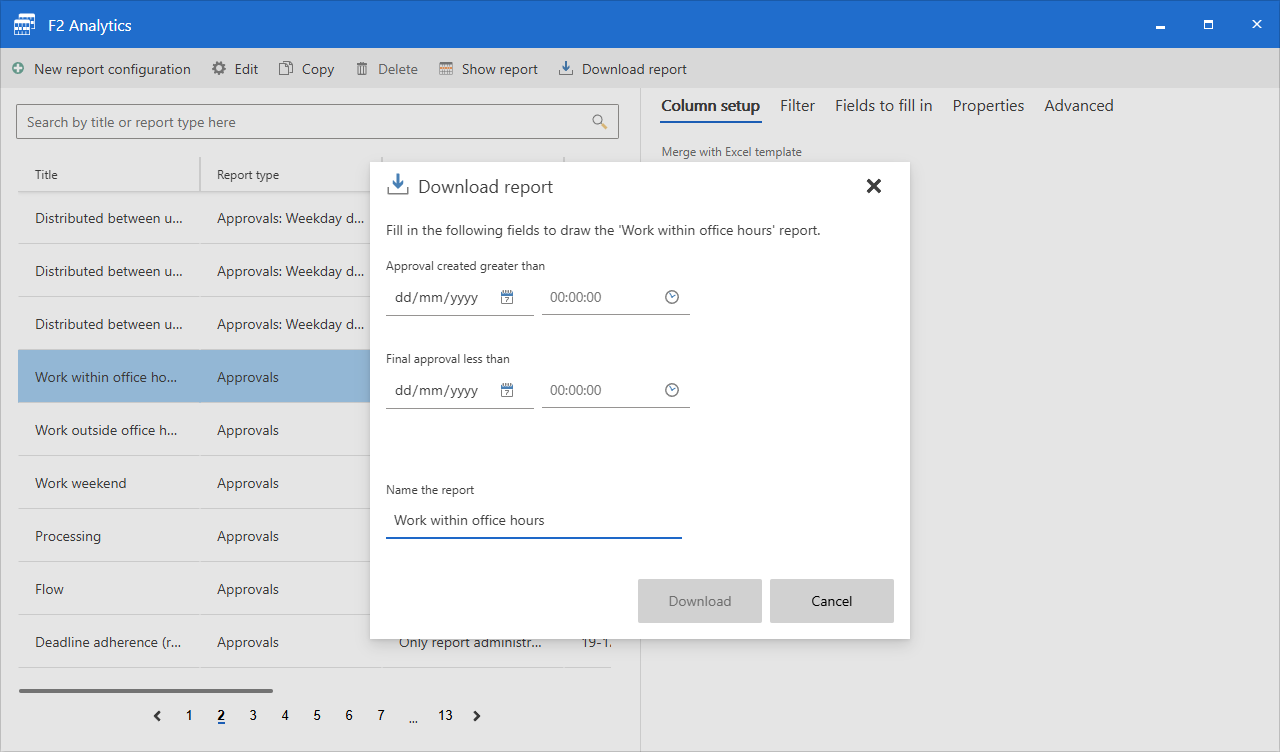
Task: Click the search magnifier icon
Action: [x=600, y=122]
